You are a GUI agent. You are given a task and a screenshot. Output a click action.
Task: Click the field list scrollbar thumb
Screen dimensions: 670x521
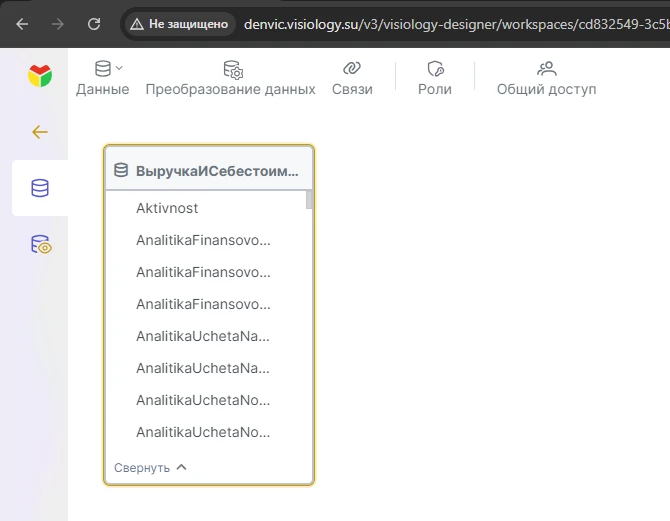point(309,199)
